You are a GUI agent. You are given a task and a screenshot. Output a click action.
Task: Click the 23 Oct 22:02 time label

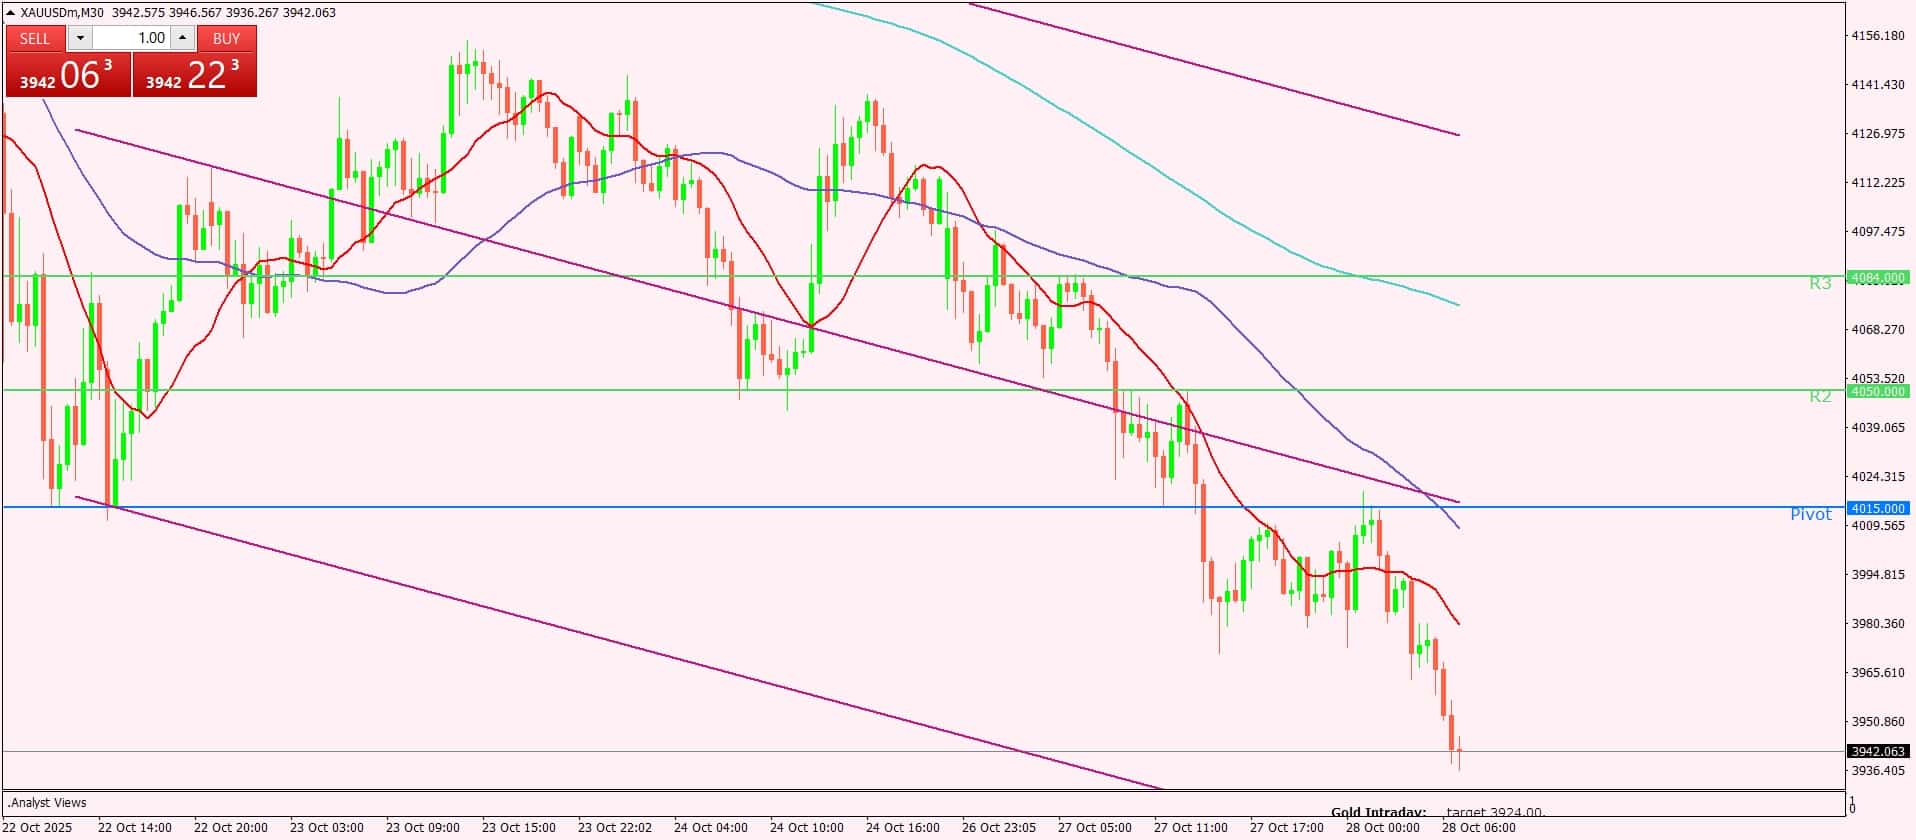615,828
